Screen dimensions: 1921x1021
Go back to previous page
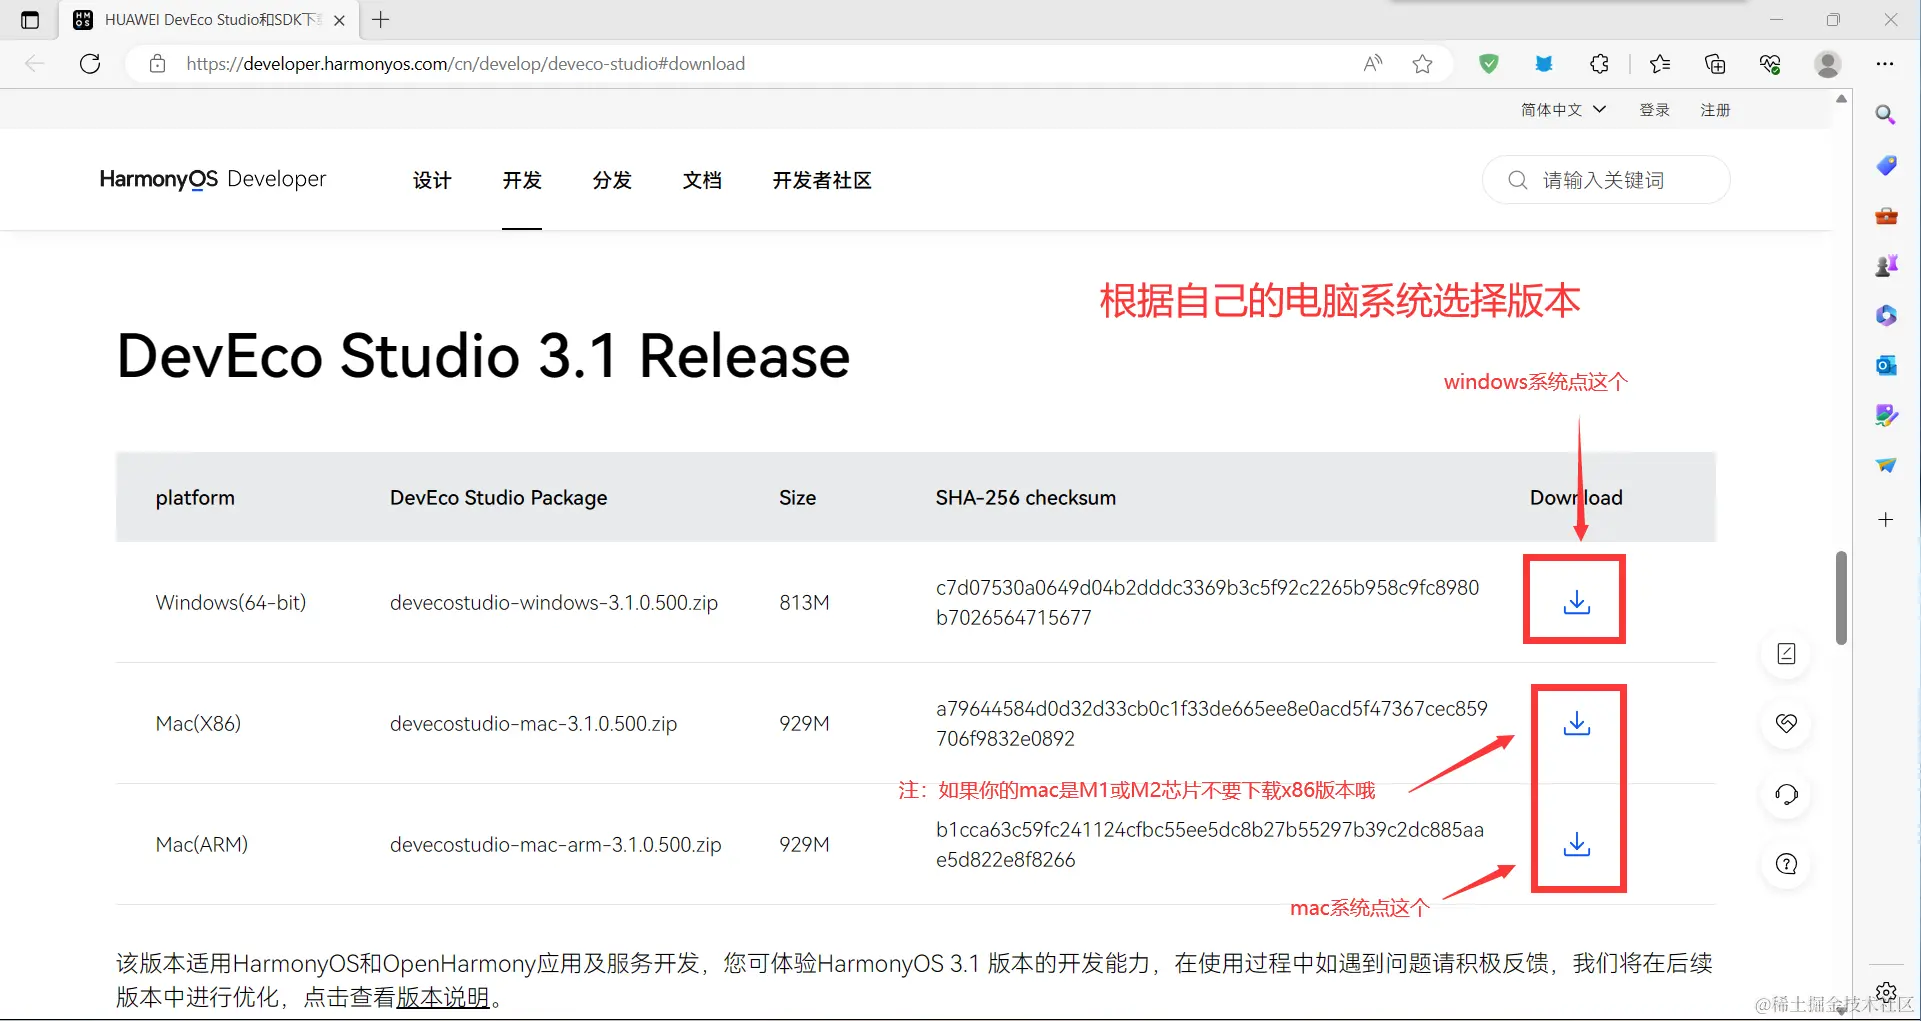click(35, 64)
